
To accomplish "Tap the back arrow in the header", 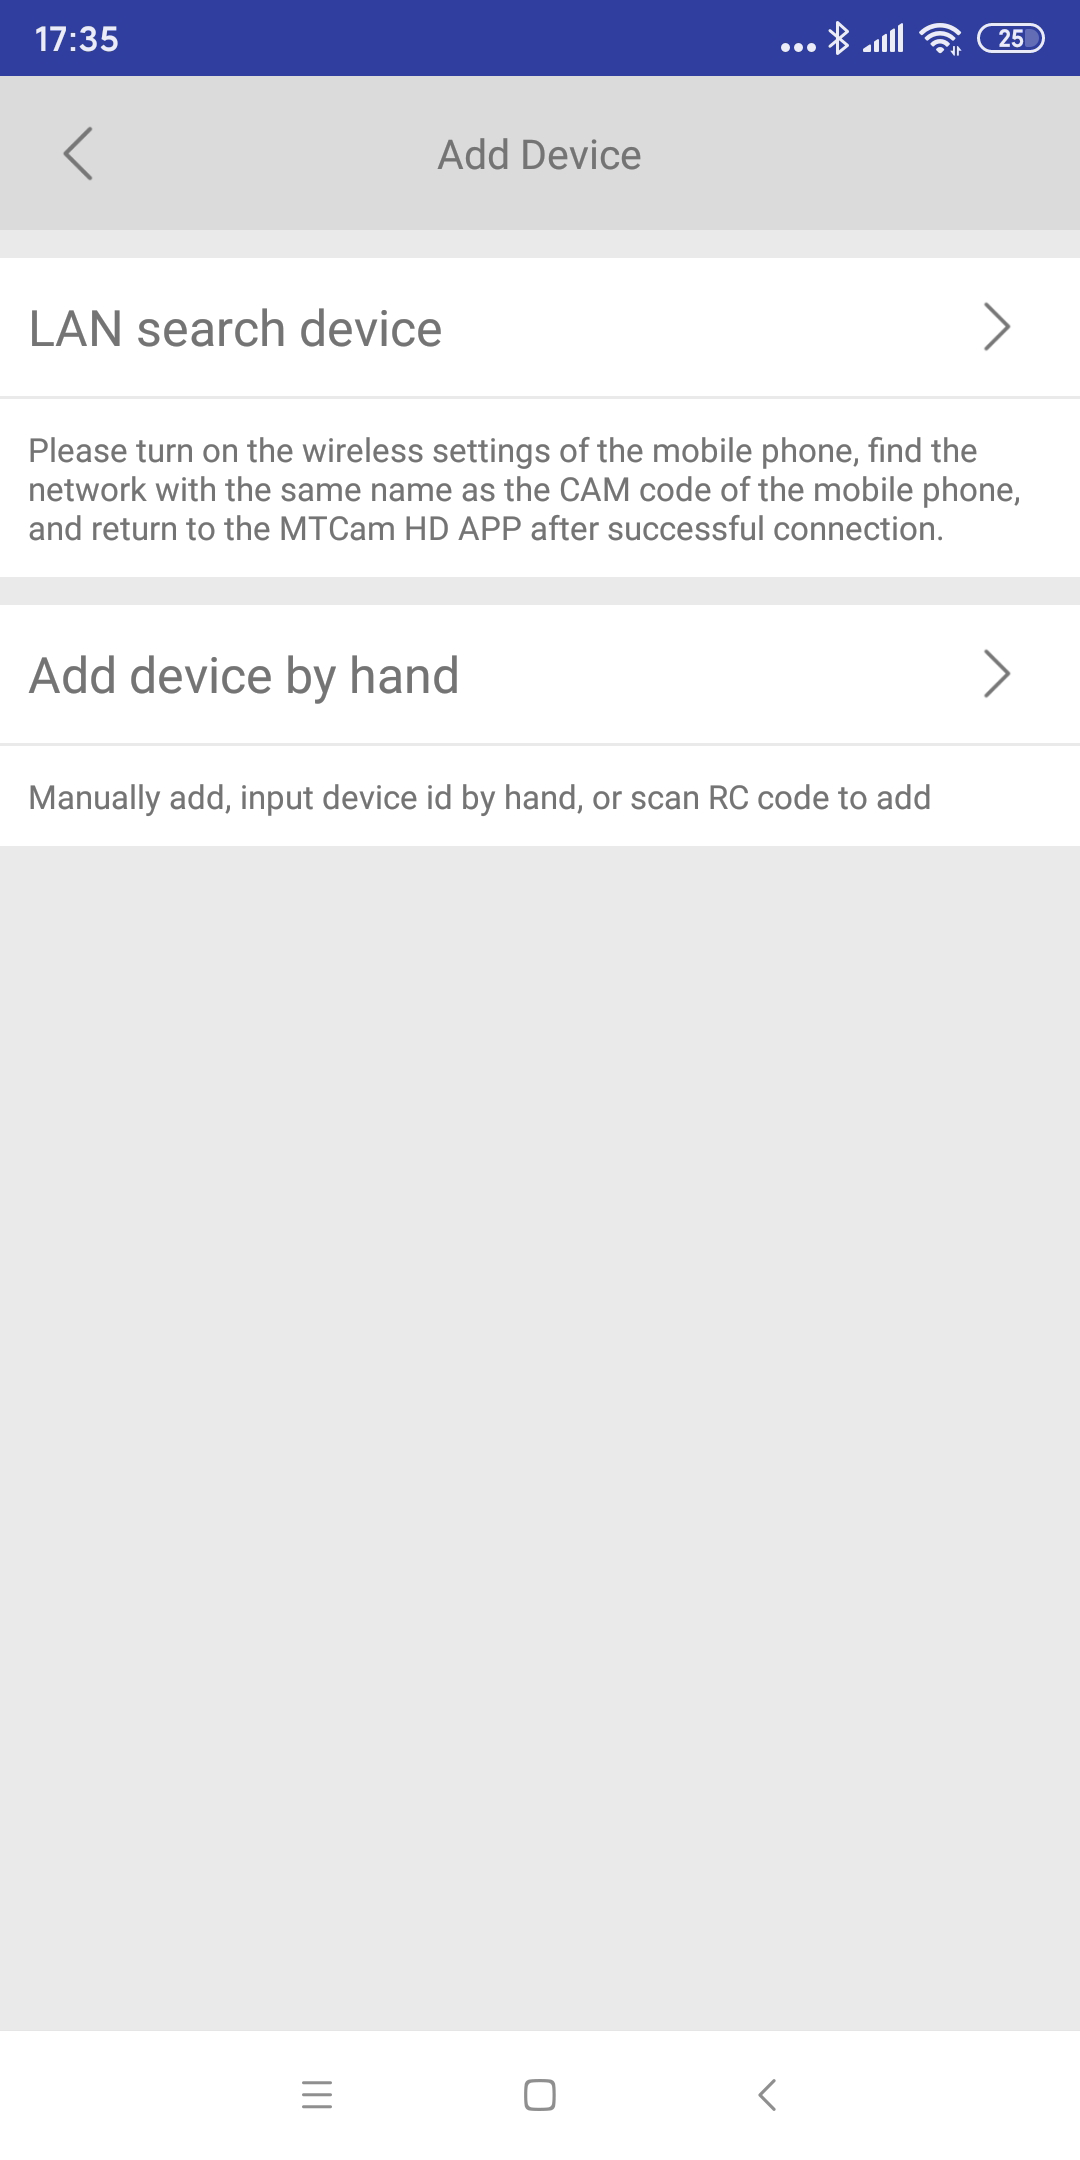I will click(x=78, y=154).
